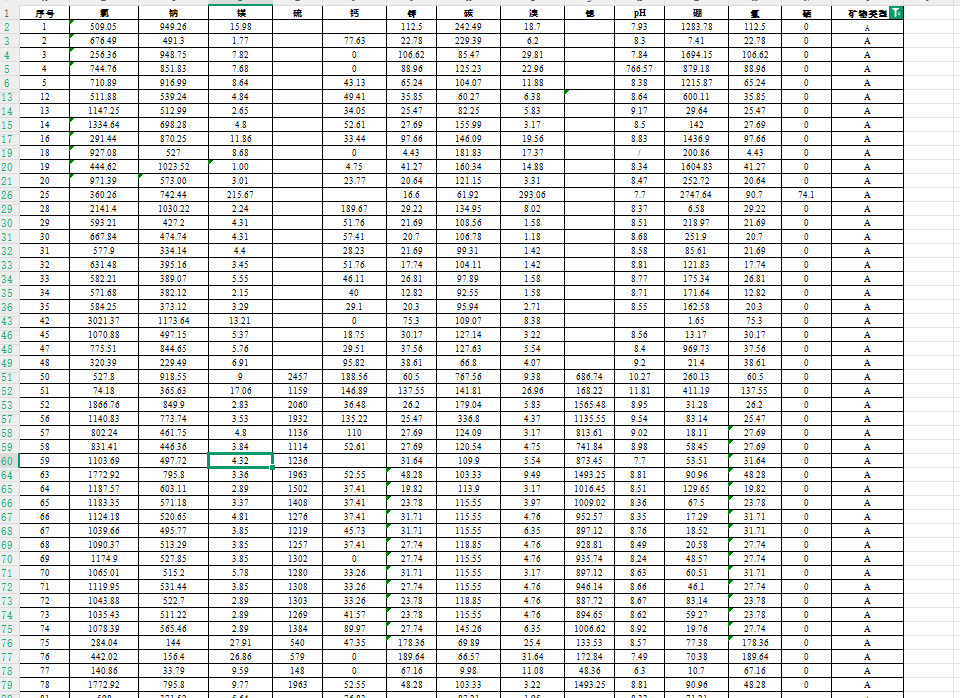960x698 pixels.
Task: Click cell with value 1334.64
Action: (103, 125)
